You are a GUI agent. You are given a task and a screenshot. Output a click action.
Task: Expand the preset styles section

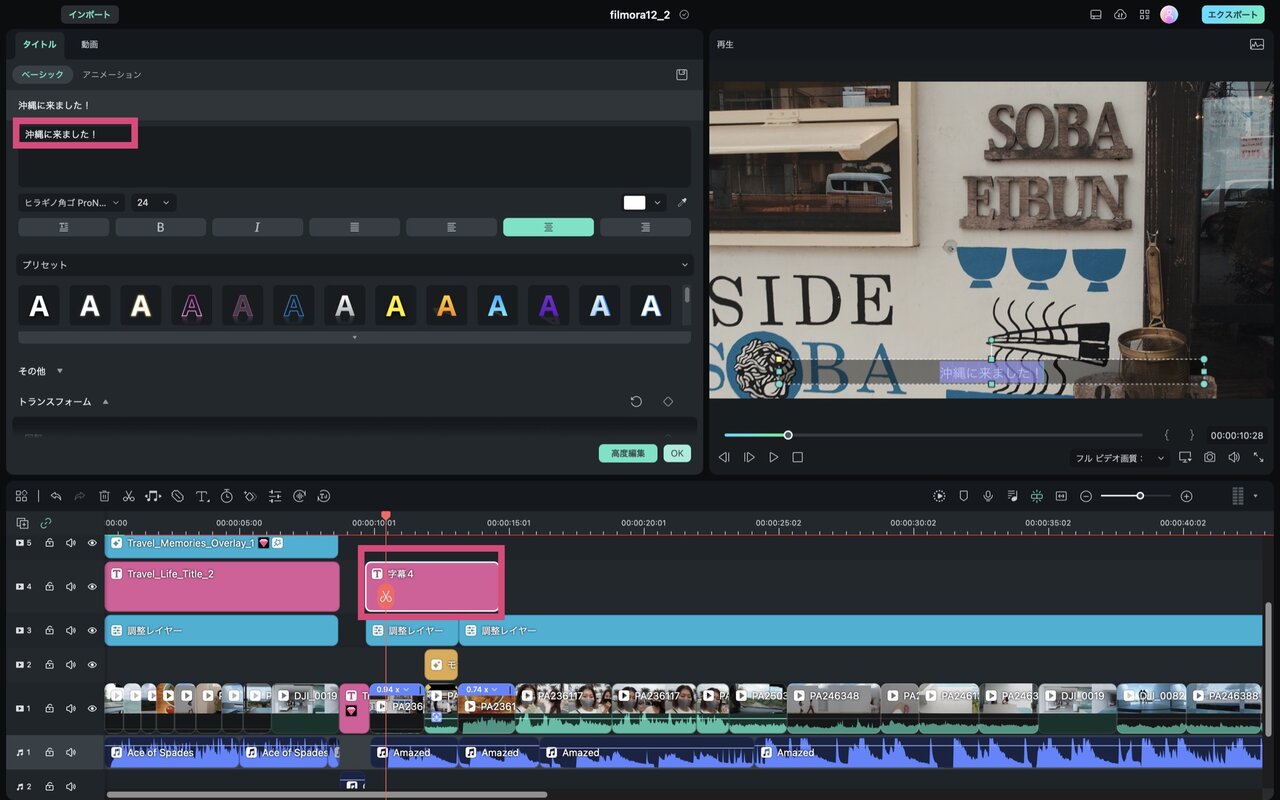pyautogui.click(x=685, y=265)
